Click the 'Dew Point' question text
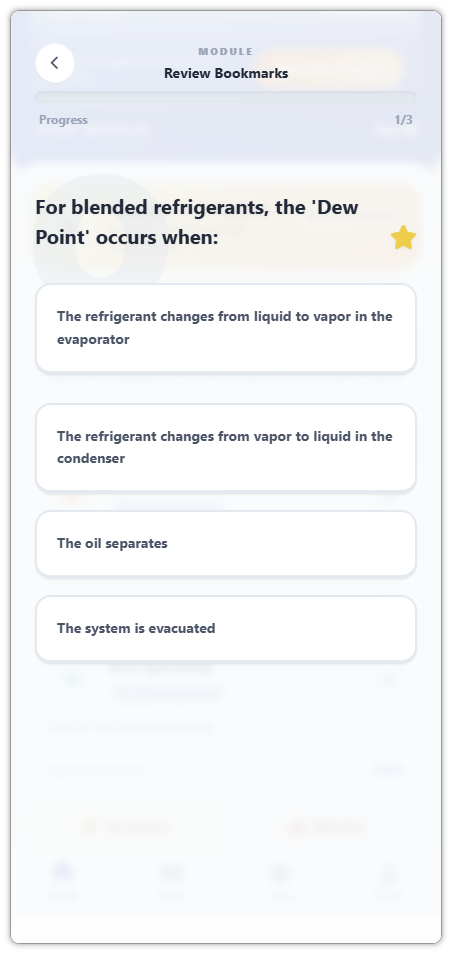 click(x=197, y=222)
